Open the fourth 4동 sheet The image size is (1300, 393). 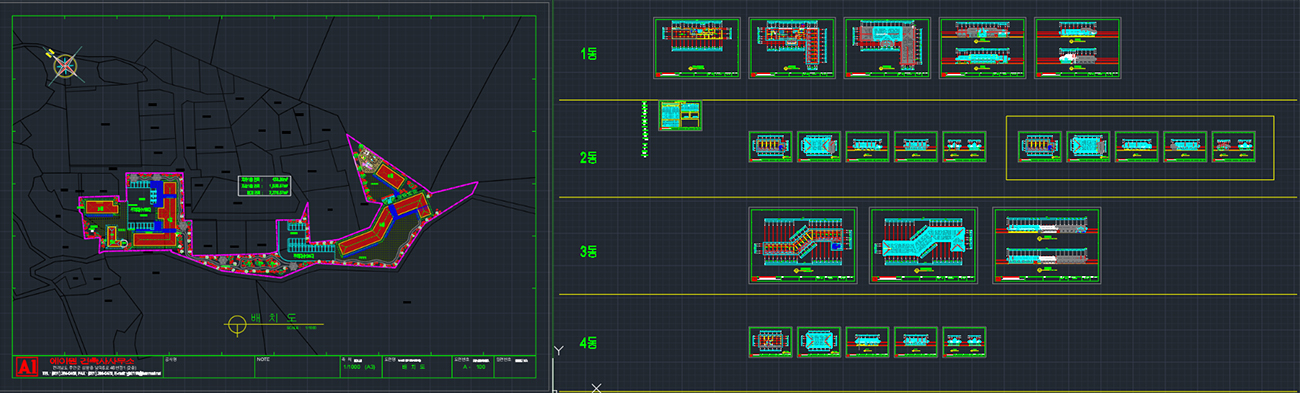915,343
